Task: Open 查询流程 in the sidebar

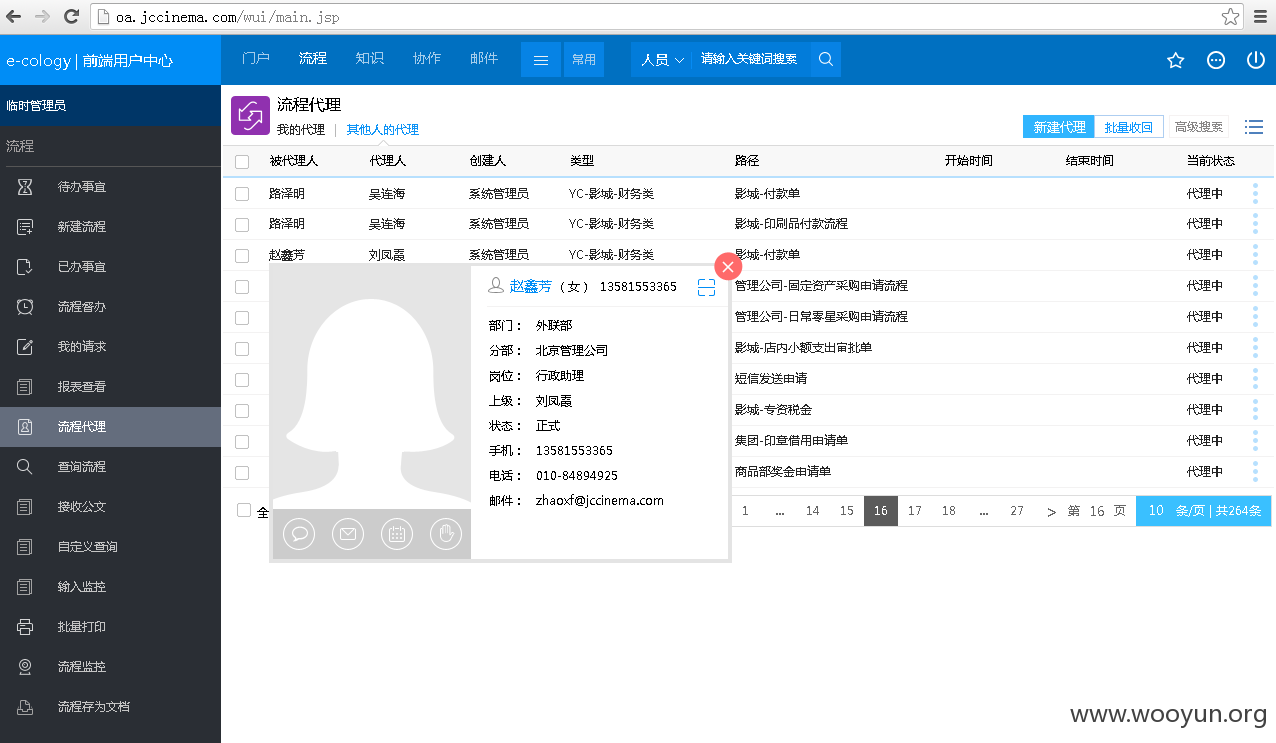Action: 110,467
